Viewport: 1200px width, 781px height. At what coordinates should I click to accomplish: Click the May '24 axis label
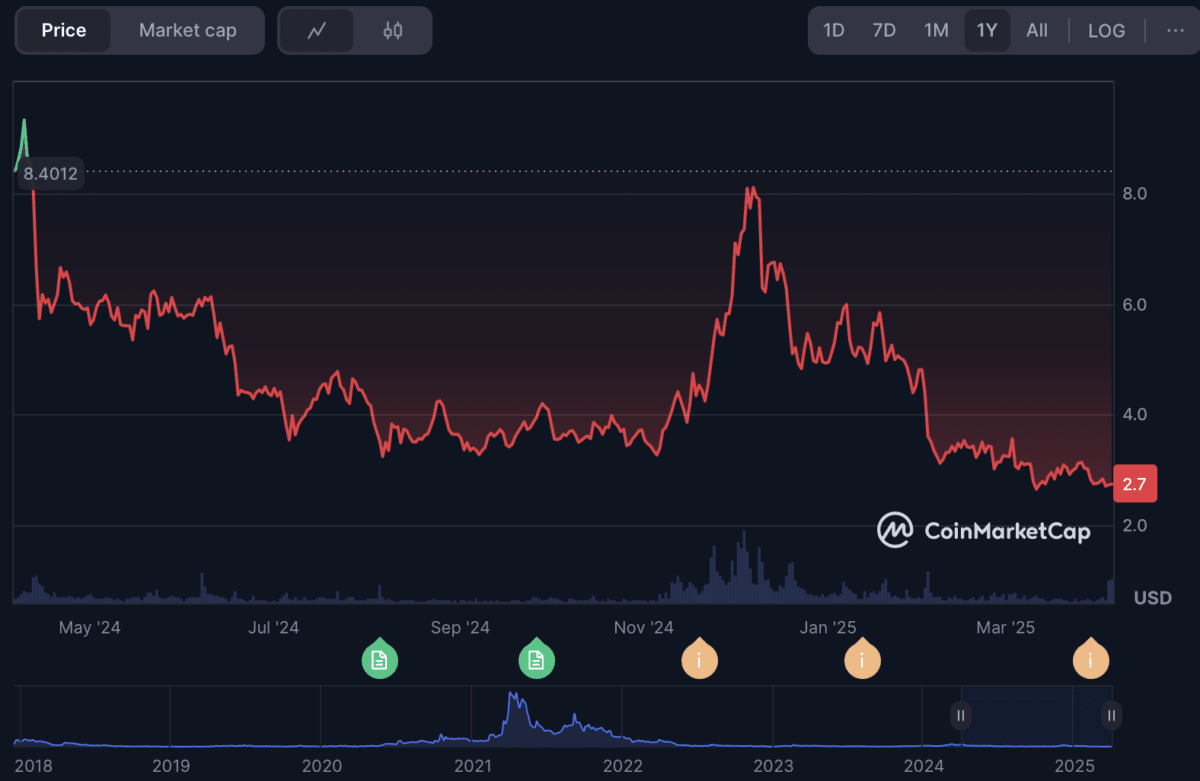pos(89,628)
